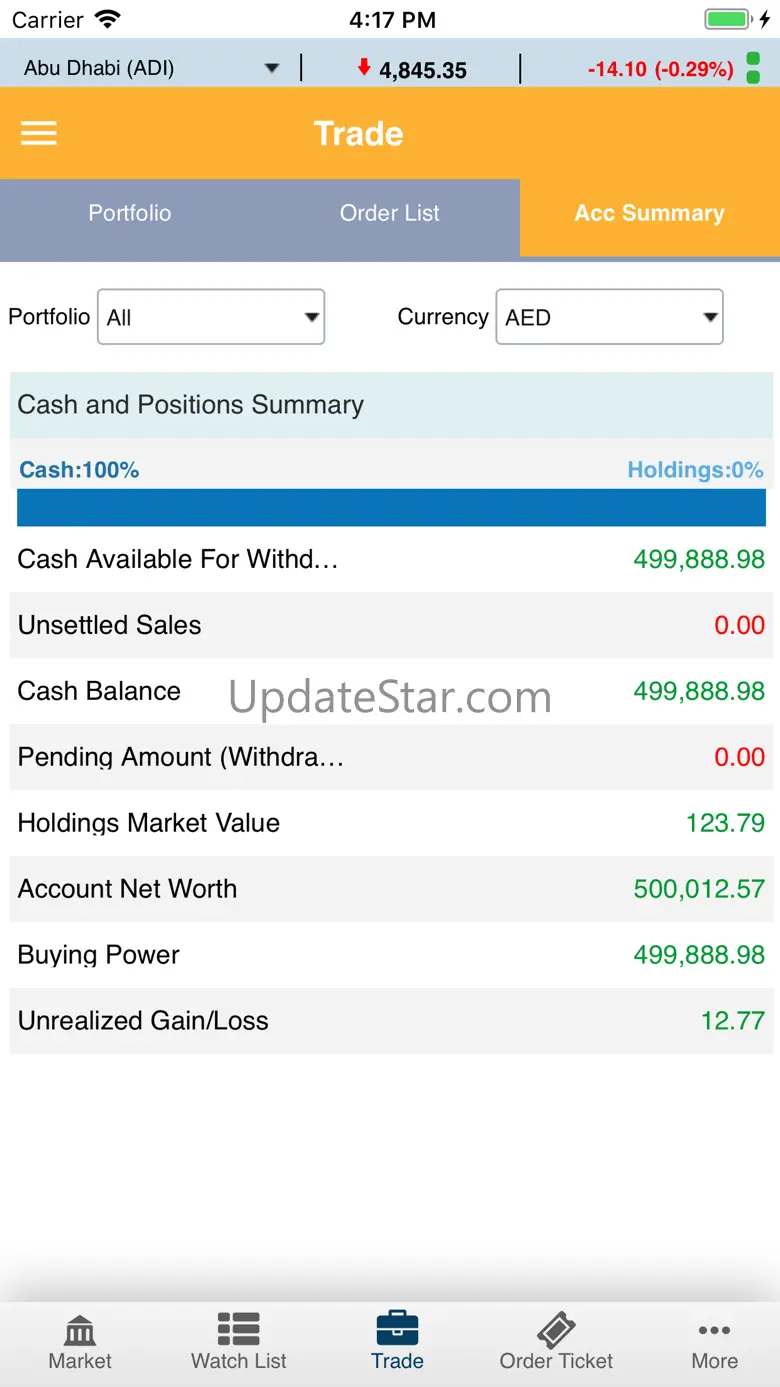Image resolution: width=780 pixels, height=1387 pixels.
Task: Tap the Holdings Market Value amount 123.79
Action: (x=725, y=823)
